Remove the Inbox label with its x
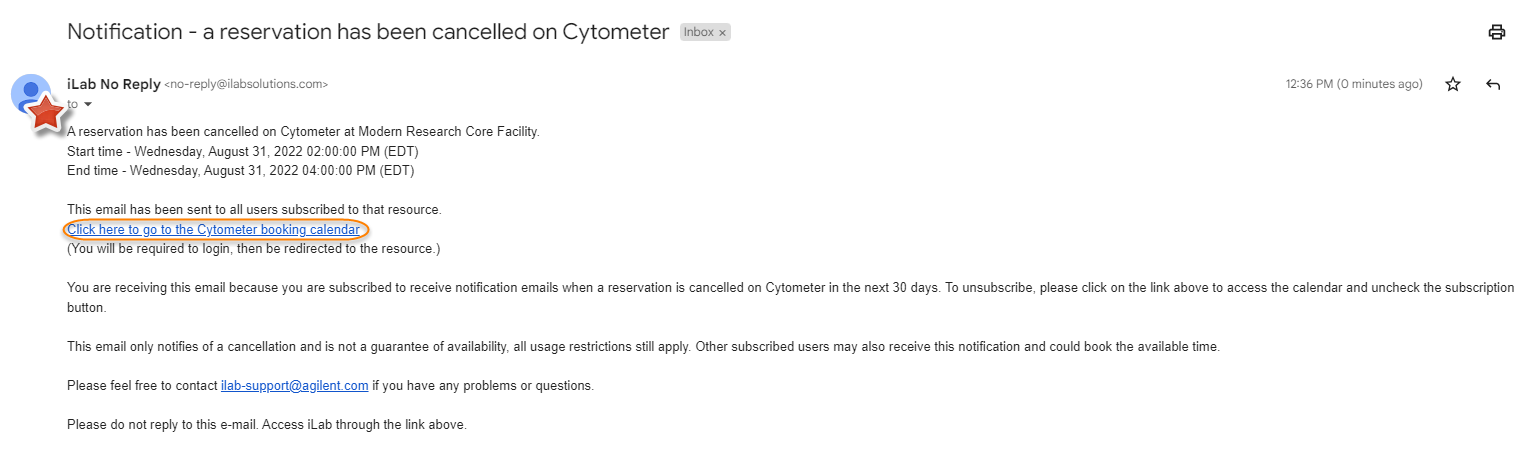This screenshot has width=1521, height=467. [x=722, y=32]
